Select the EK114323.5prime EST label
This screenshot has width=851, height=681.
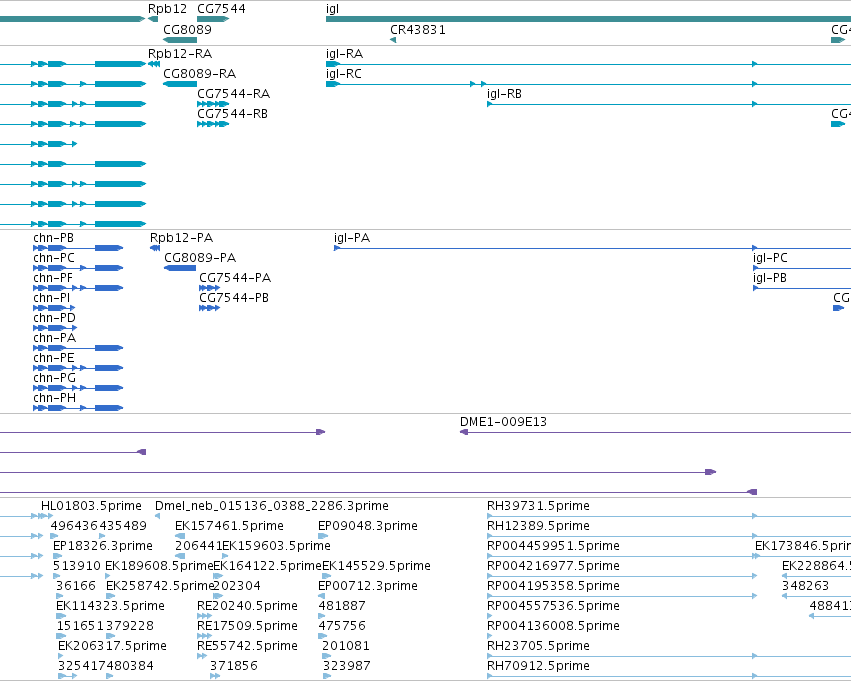(110, 606)
